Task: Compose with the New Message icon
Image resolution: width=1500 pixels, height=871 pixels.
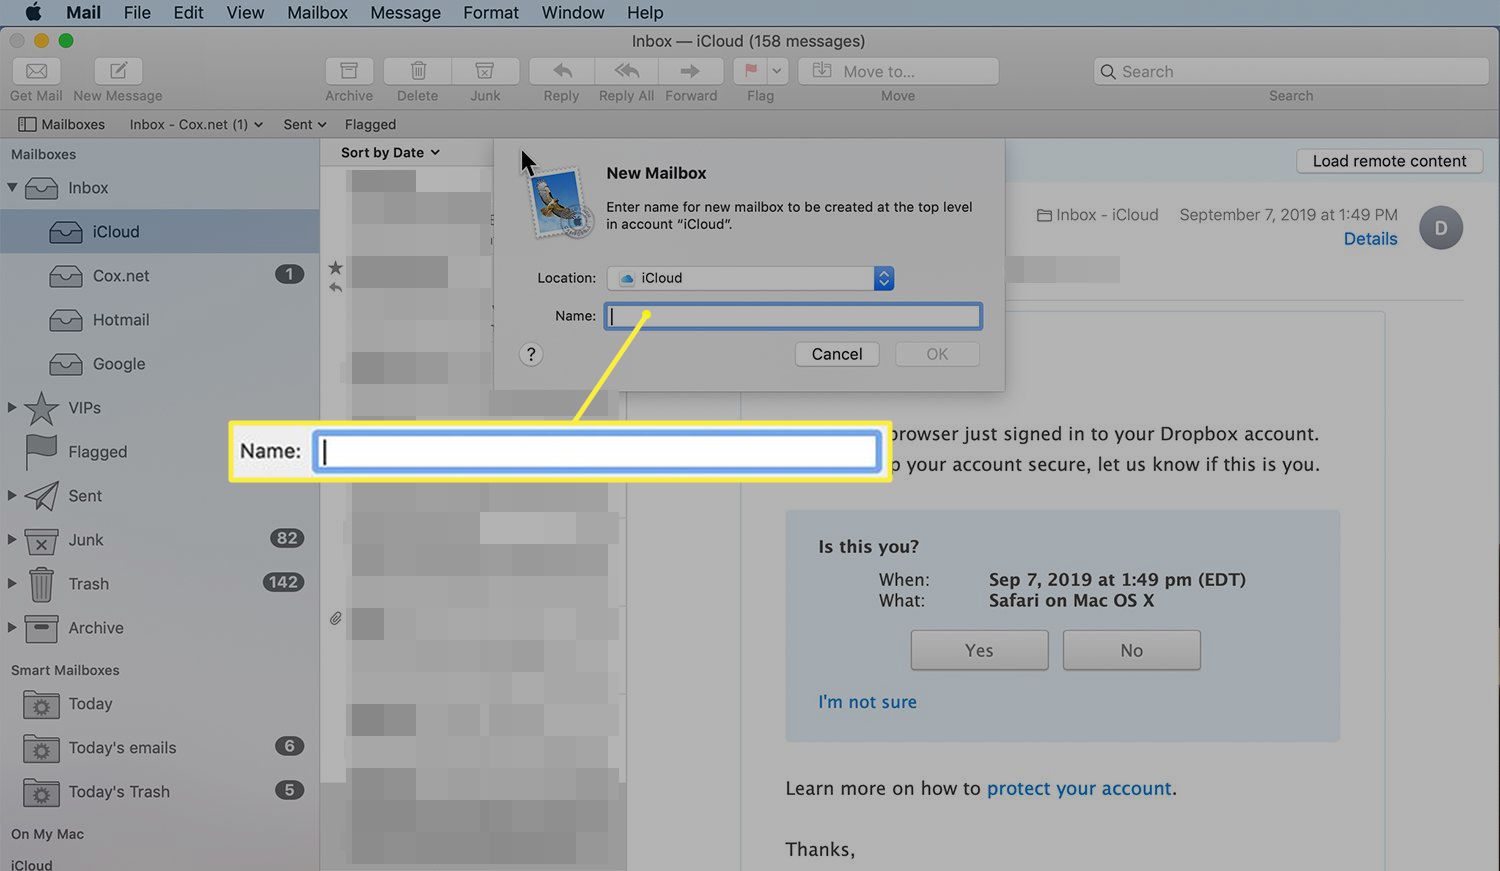Action: point(118,71)
